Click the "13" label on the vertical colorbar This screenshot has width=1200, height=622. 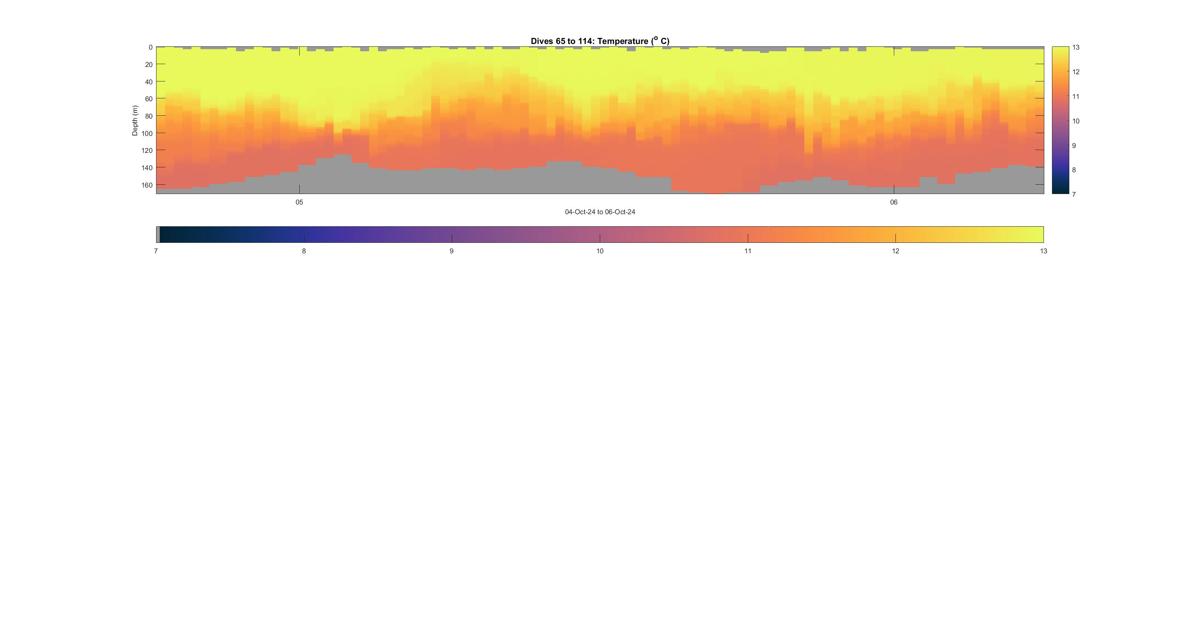point(1076,47)
